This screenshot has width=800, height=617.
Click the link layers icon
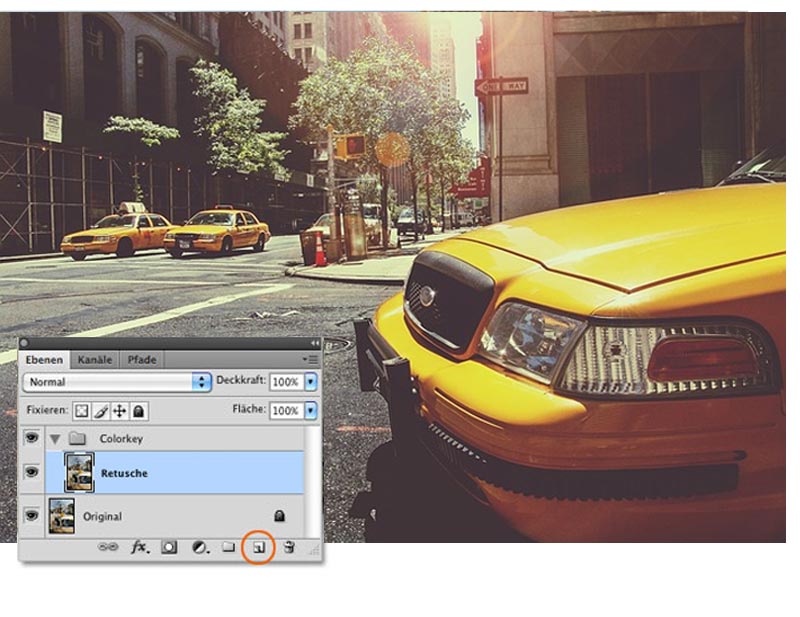[x=108, y=547]
